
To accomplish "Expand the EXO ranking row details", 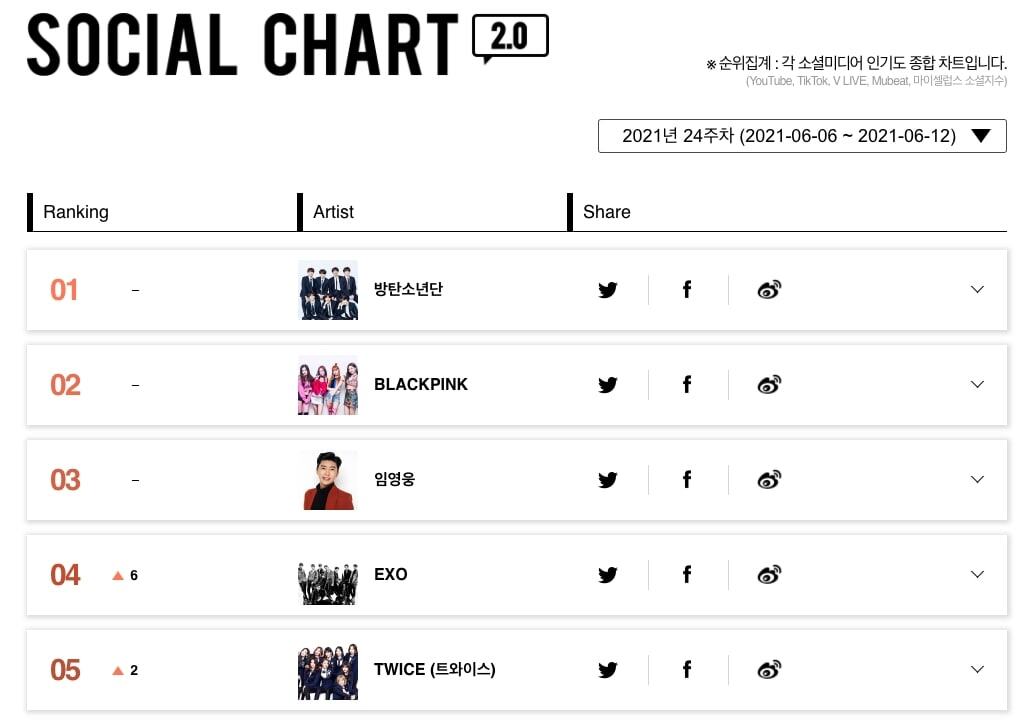I will point(977,575).
